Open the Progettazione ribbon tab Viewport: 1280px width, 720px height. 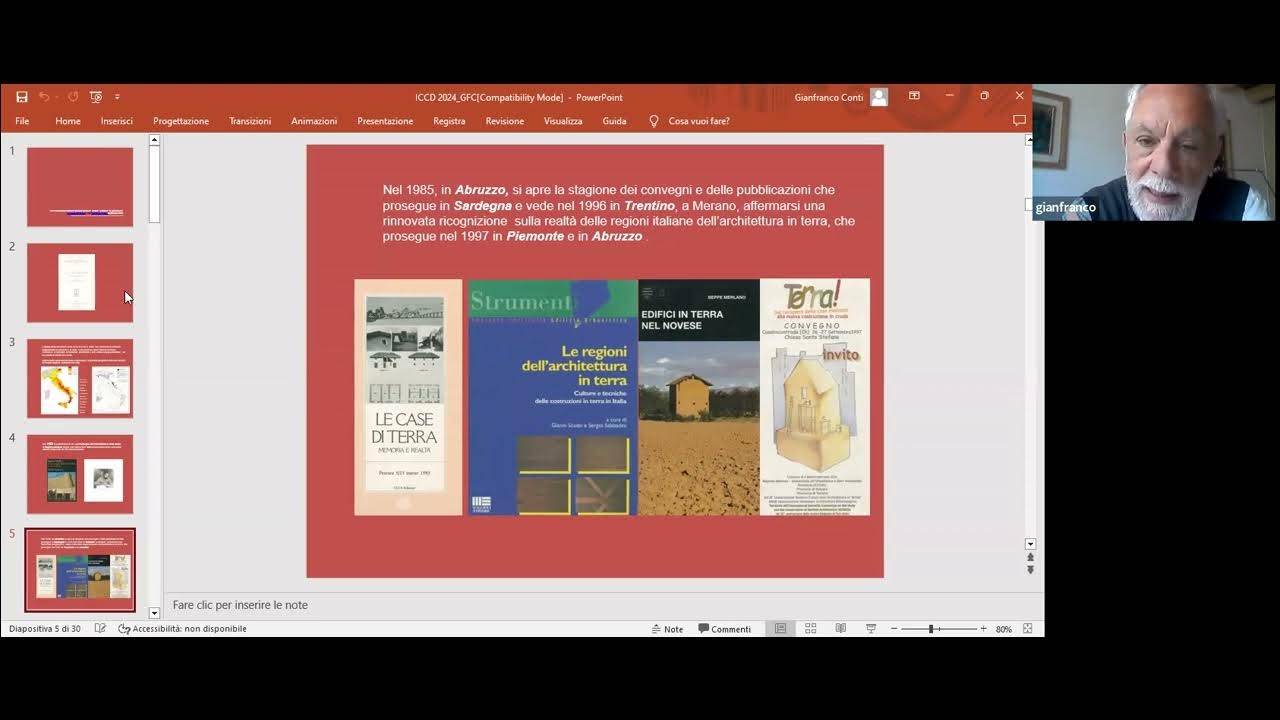point(181,121)
